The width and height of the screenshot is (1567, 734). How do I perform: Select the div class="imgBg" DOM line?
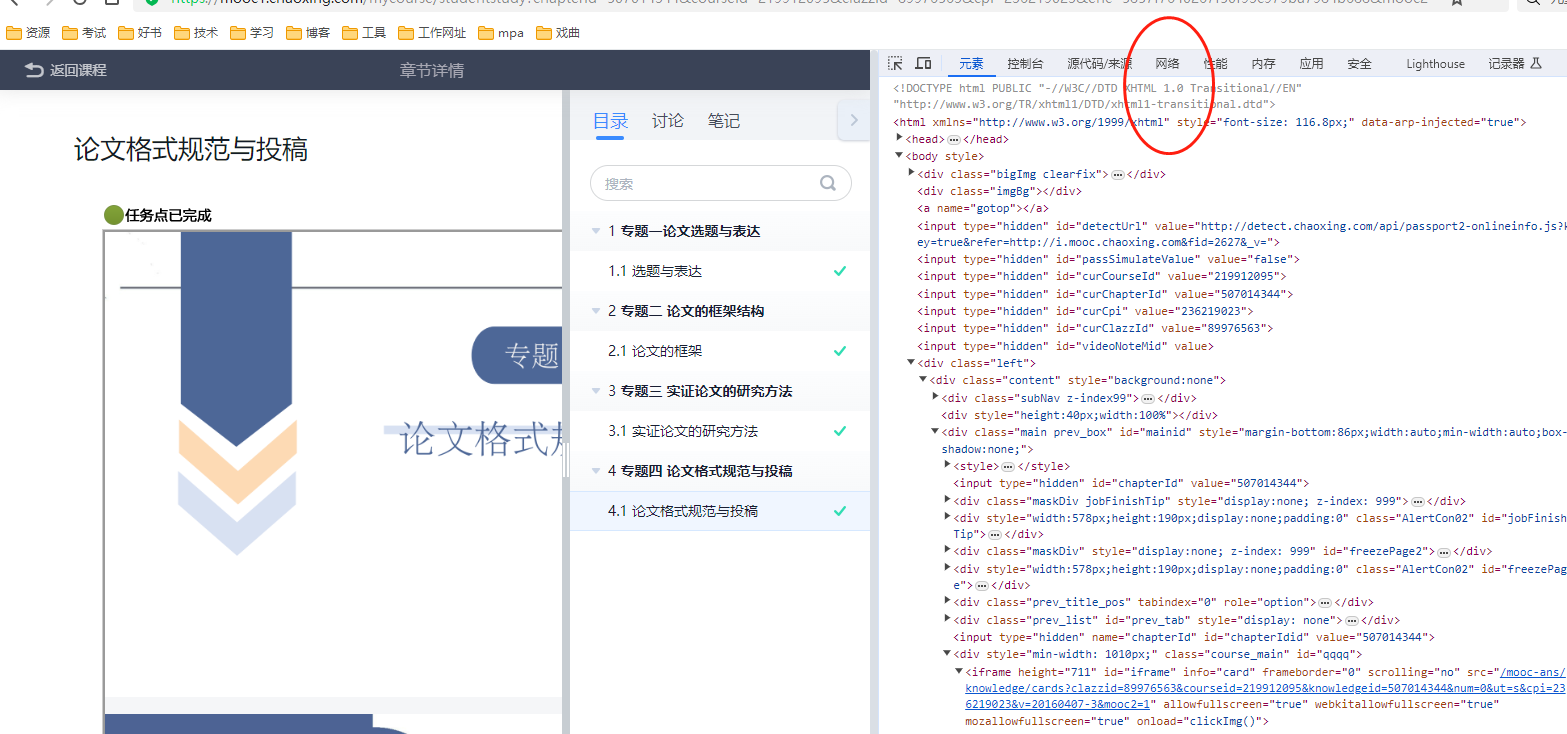(999, 190)
